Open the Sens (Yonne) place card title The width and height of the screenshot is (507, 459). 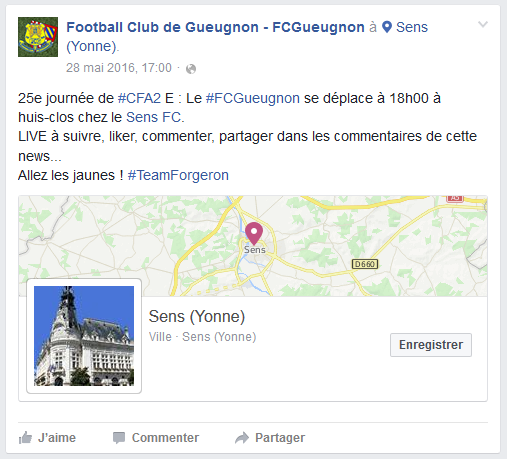pos(197,316)
